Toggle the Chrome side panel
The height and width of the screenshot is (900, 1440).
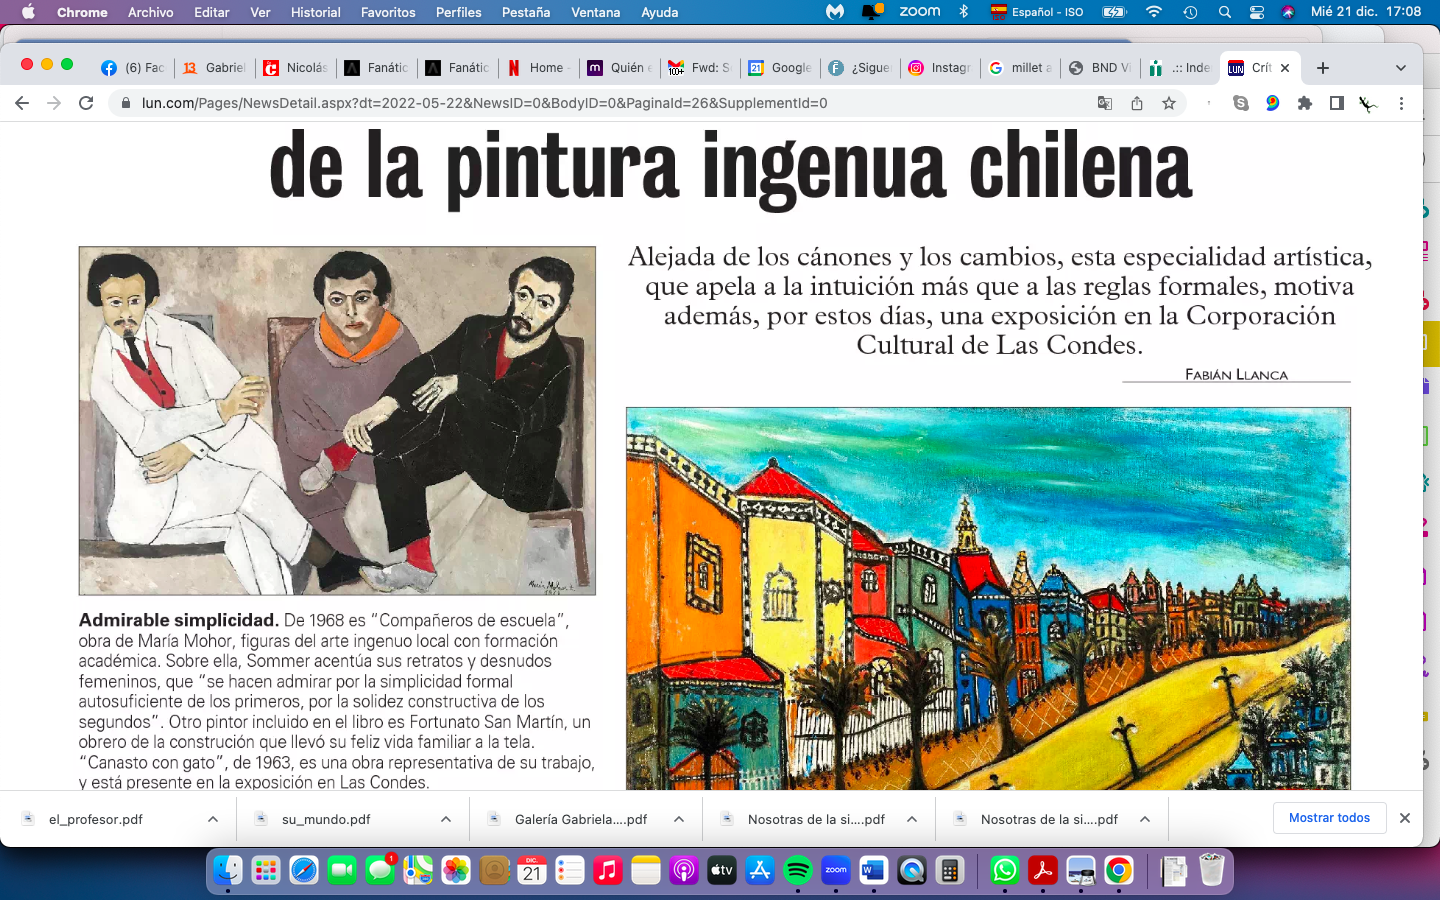[1337, 103]
